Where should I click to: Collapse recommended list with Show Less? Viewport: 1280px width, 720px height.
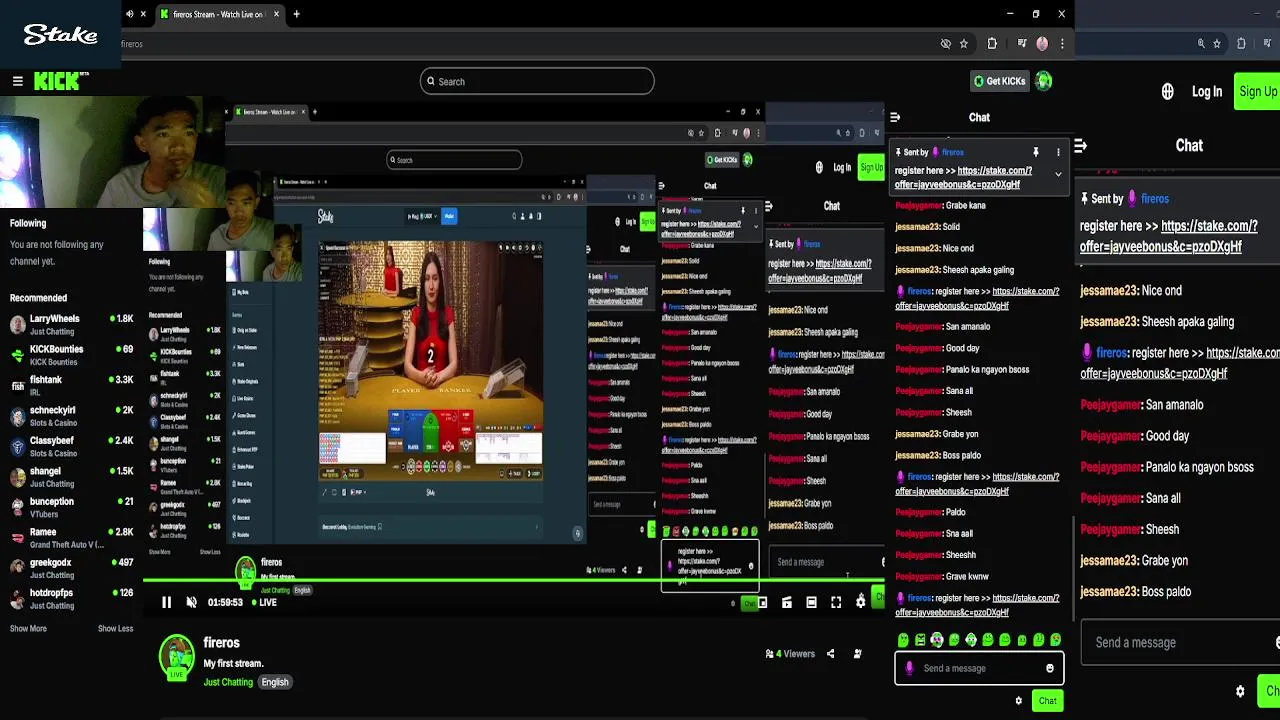[x=115, y=629]
